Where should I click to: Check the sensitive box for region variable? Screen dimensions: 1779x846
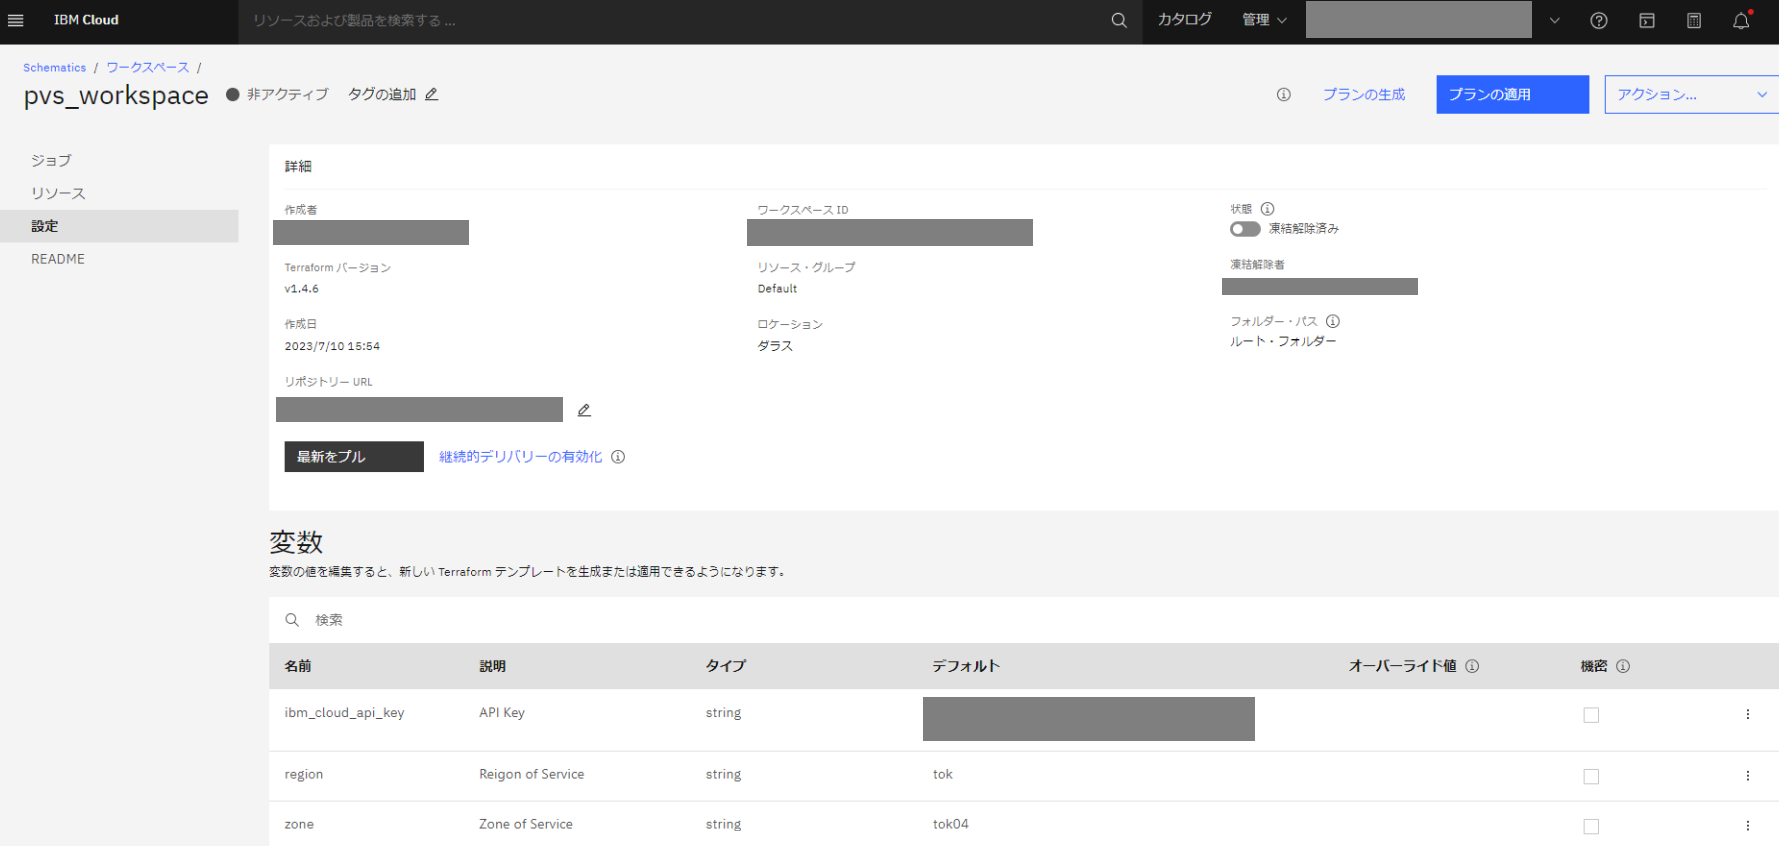(1591, 776)
